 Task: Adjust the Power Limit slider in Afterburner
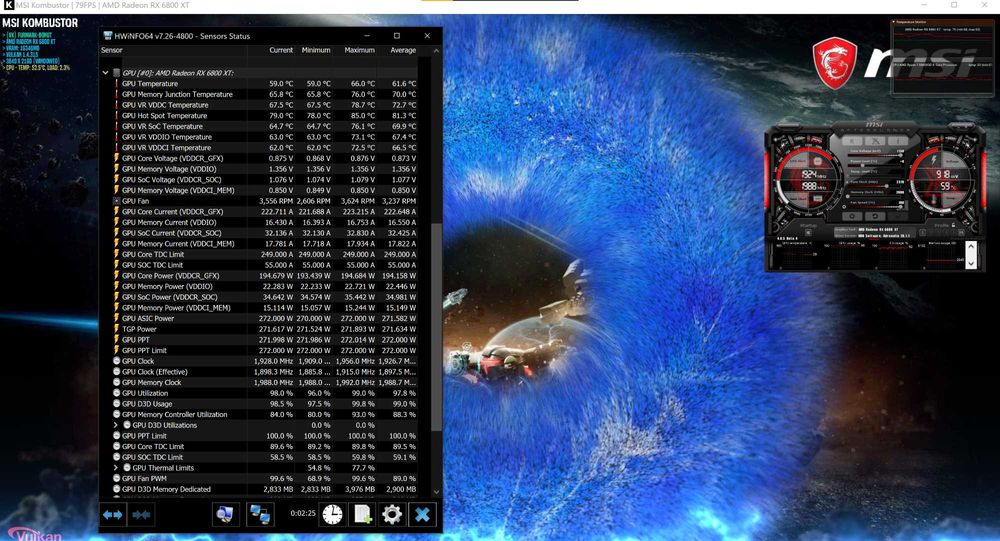[875, 165]
